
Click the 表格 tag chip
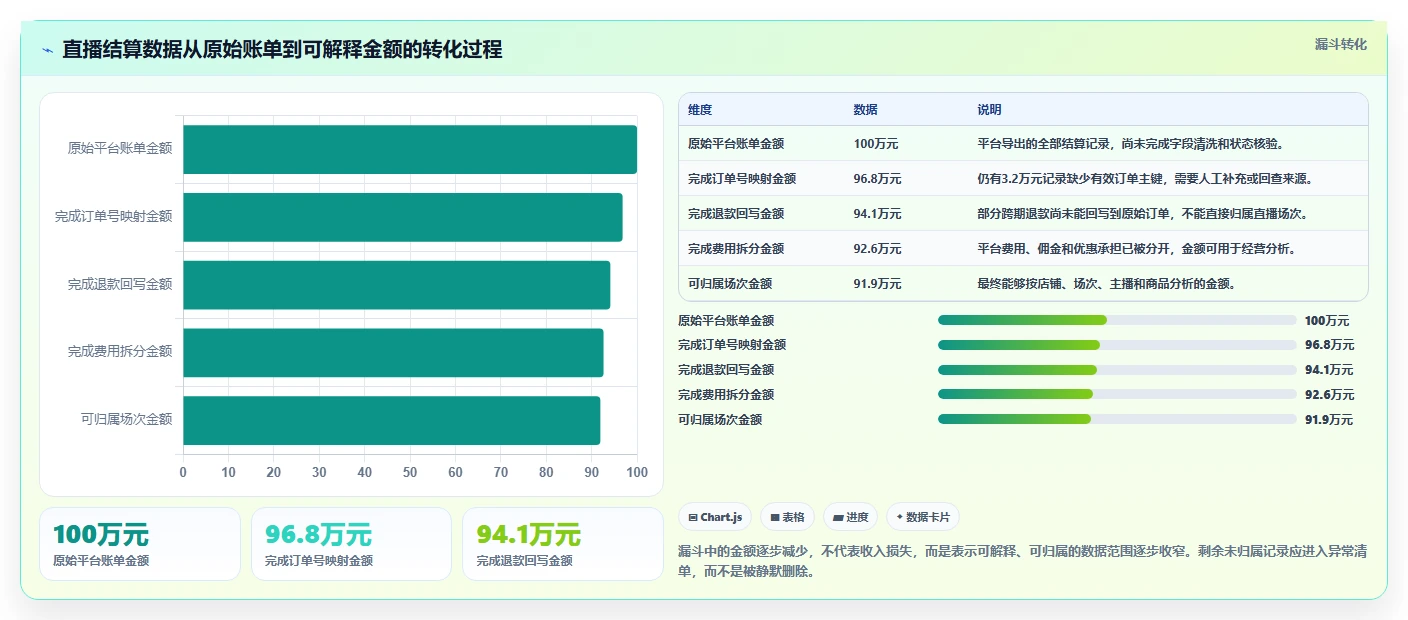pyautogui.click(x=788, y=517)
